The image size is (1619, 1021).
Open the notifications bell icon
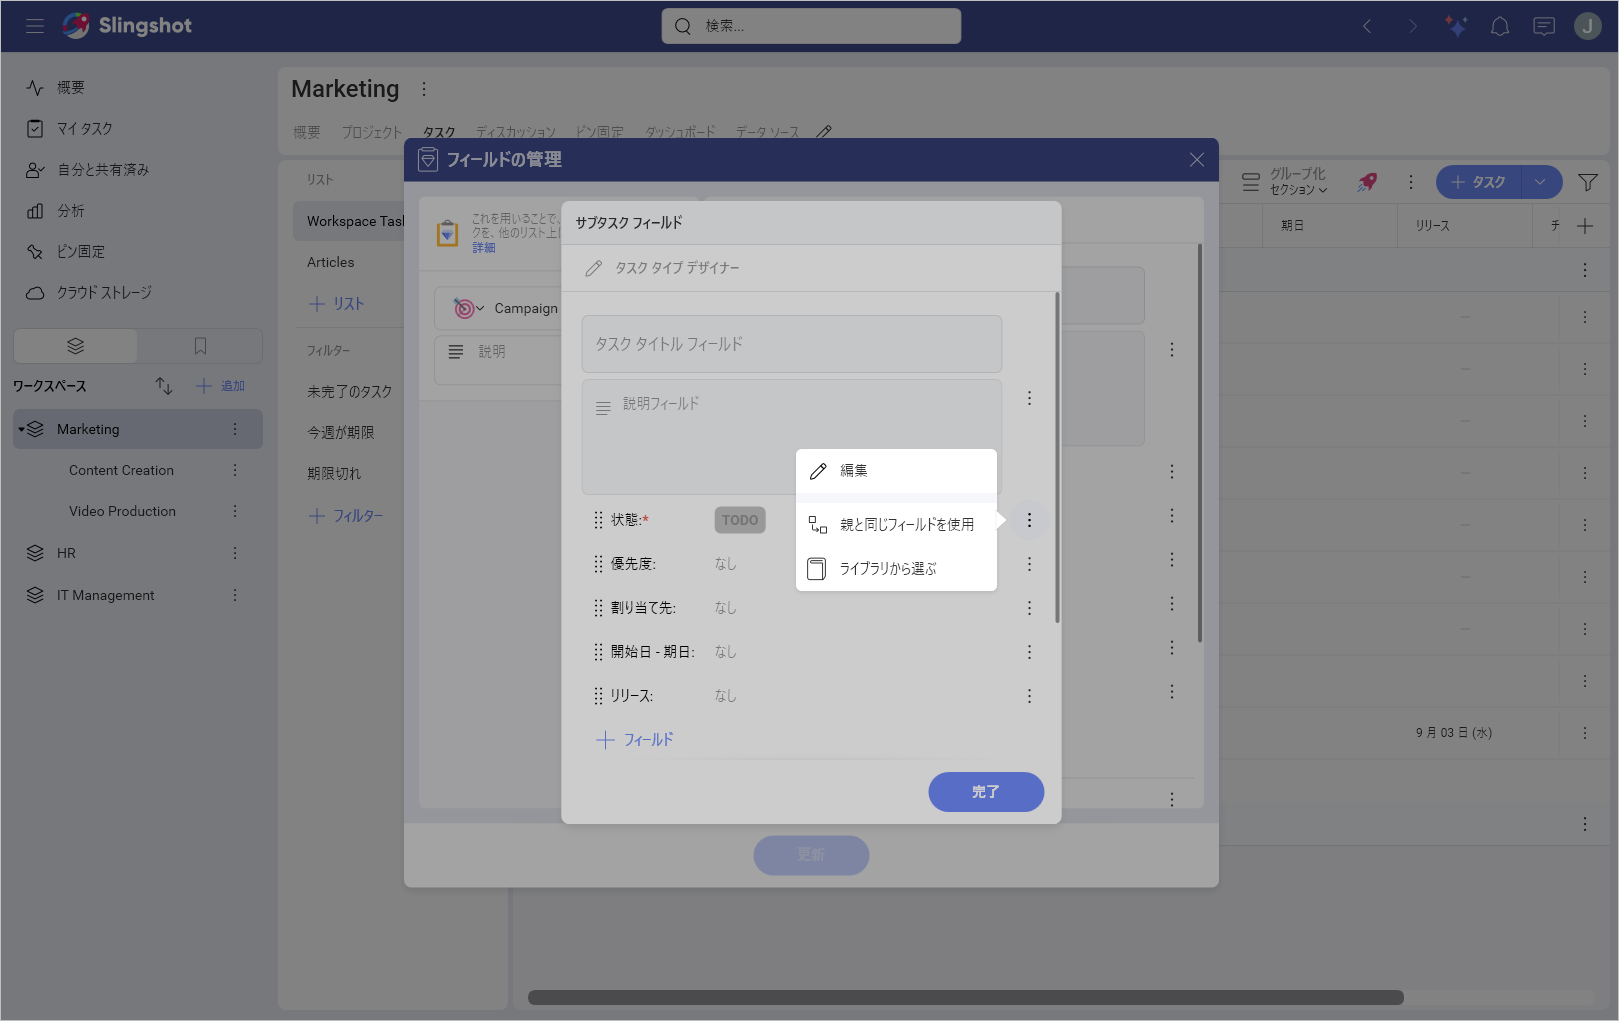tap(1499, 26)
